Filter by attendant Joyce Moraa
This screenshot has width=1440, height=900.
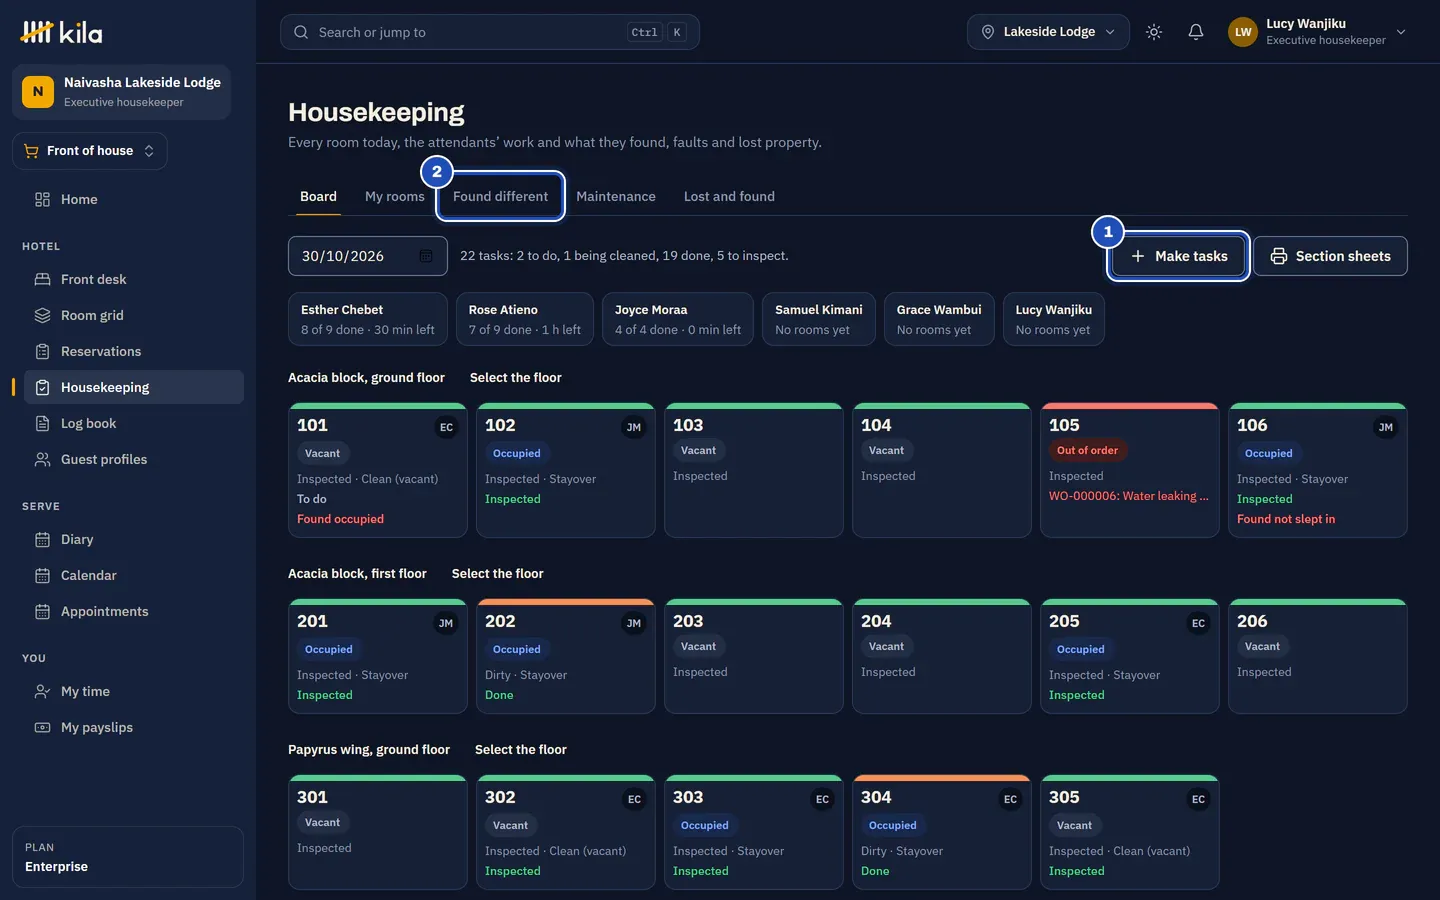tap(678, 319)
